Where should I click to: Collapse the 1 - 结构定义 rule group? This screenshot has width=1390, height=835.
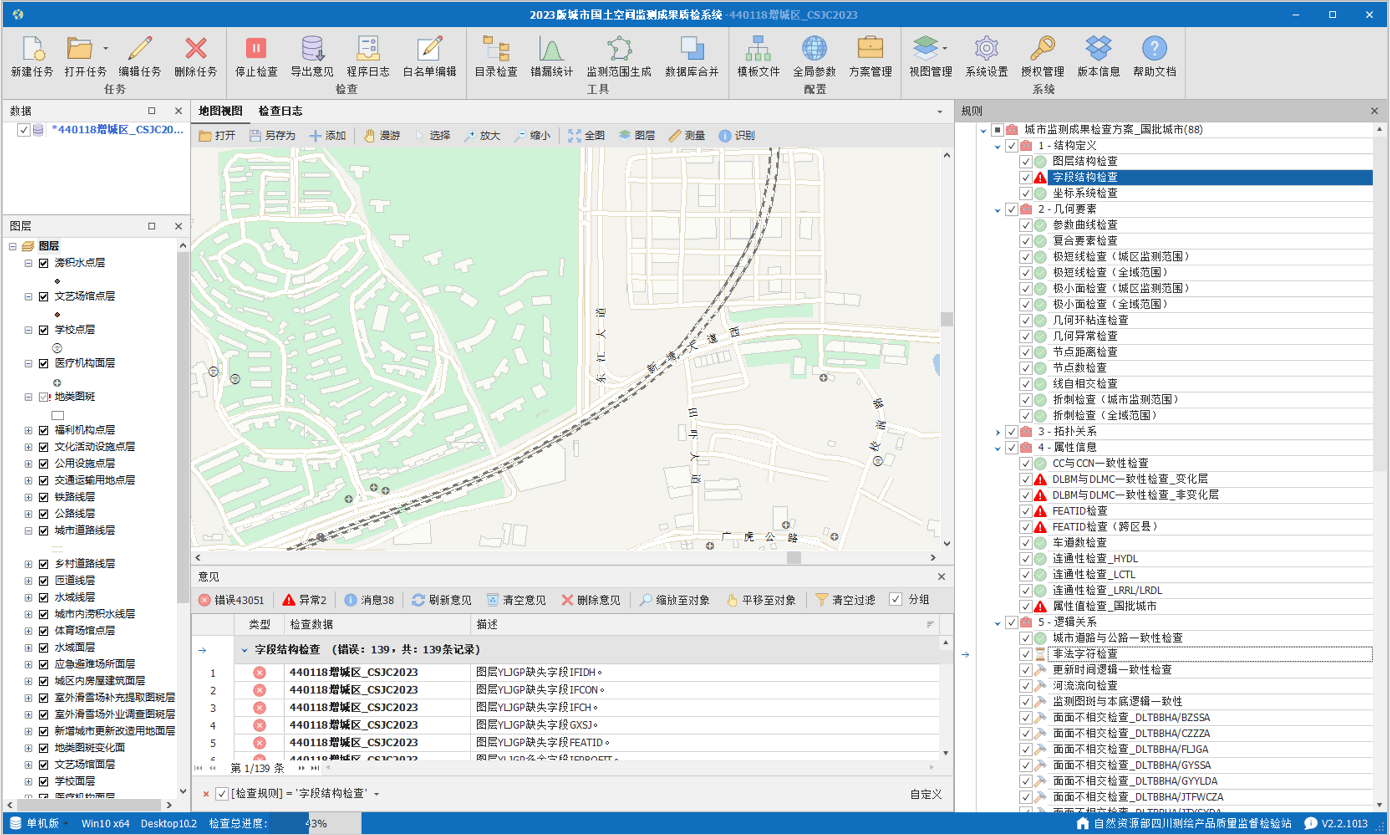click(x=998, y=146)
